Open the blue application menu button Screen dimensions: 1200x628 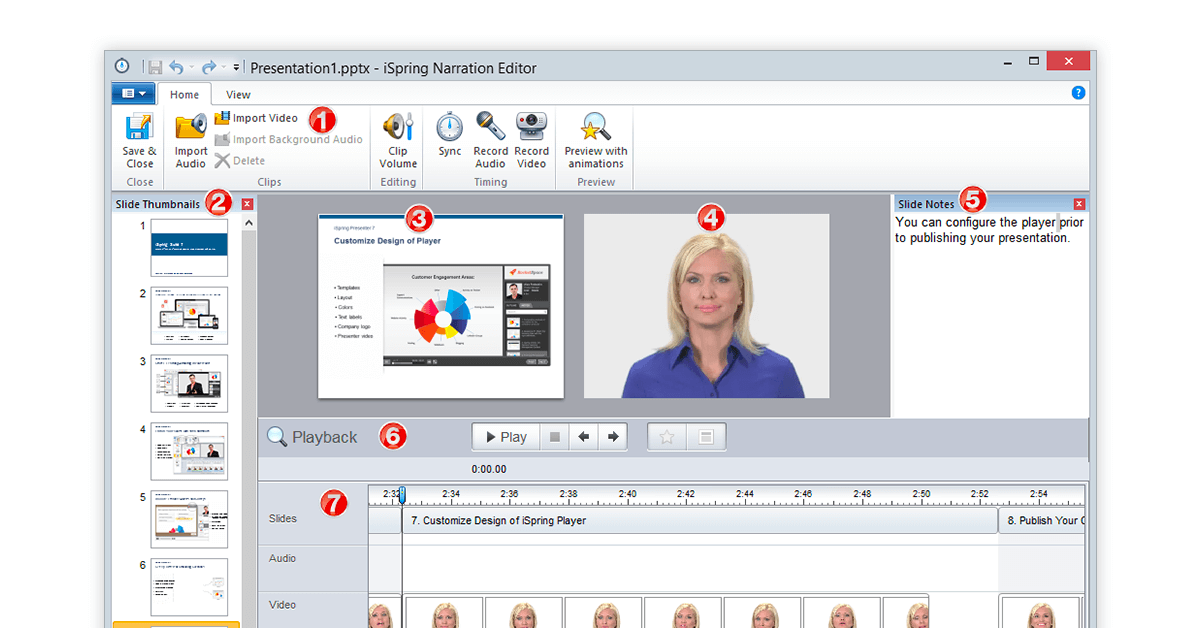133,94
